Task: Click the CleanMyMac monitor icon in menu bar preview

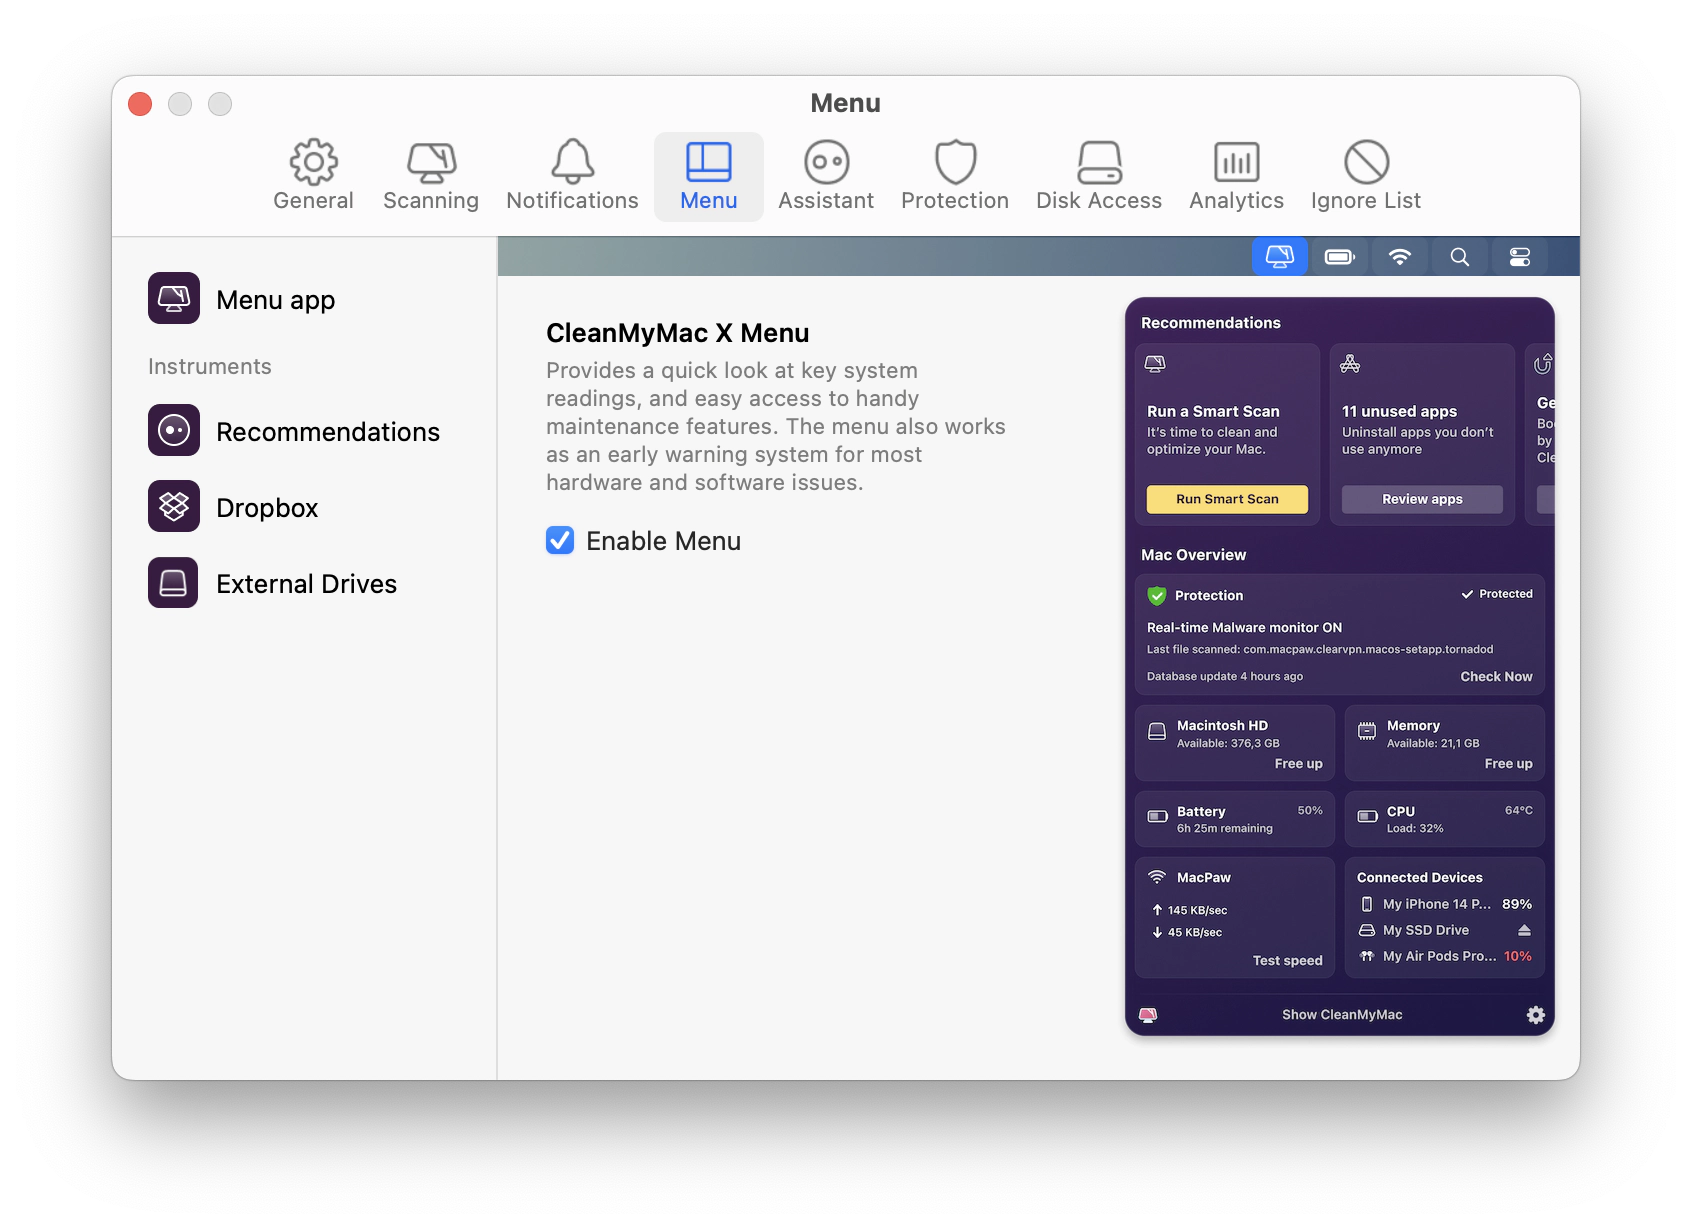Action: [x=1280, y=257]
